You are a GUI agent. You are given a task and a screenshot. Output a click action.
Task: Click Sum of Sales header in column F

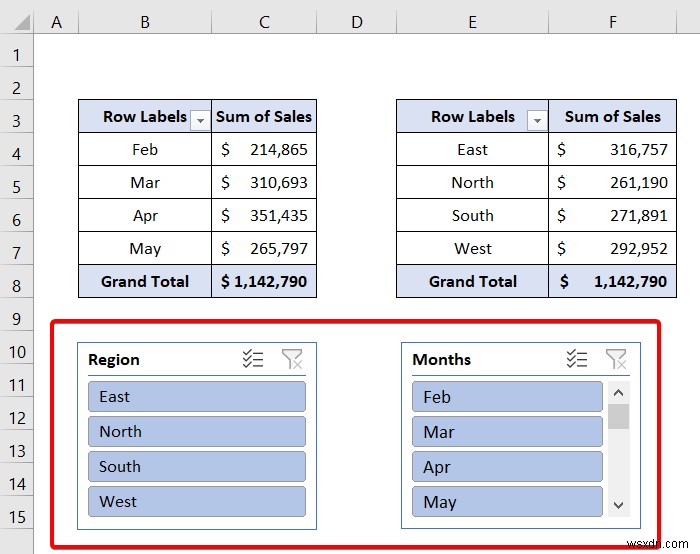tap(612, 116)
